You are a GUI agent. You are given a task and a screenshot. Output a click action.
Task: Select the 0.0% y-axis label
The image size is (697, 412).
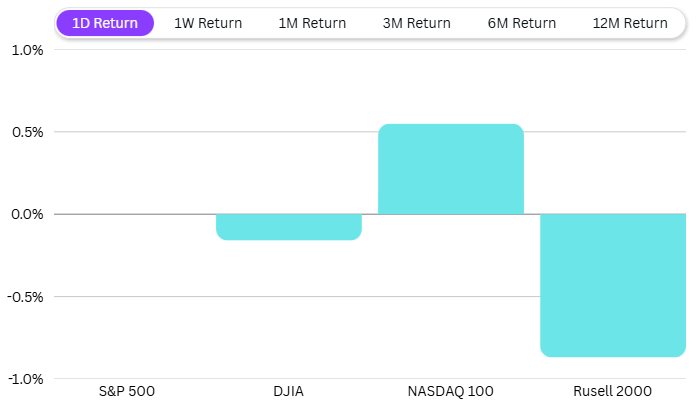[x=26, y=214]
